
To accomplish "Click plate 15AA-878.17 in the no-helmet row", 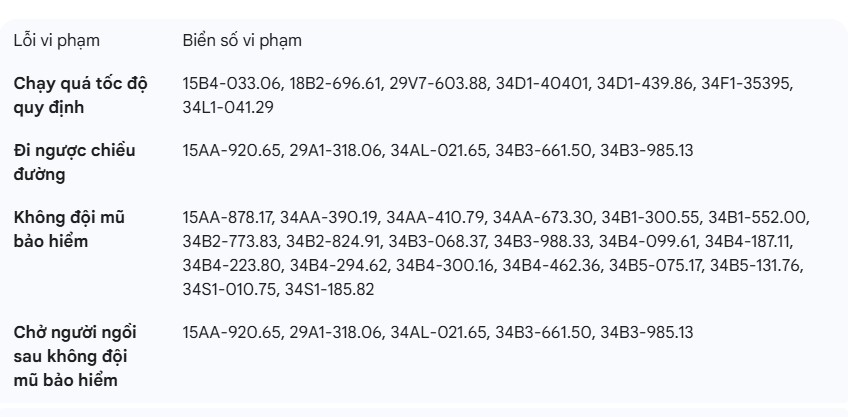I will coord(227,217).
